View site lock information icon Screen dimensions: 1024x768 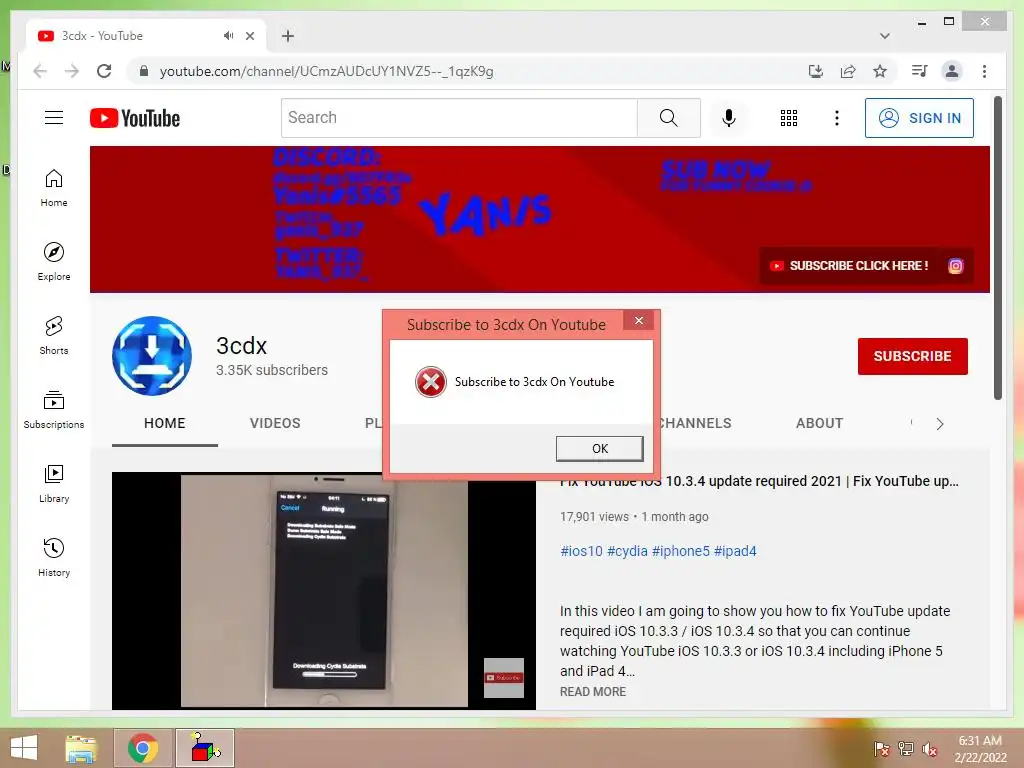pyautogui.click(x=144, y=71)
